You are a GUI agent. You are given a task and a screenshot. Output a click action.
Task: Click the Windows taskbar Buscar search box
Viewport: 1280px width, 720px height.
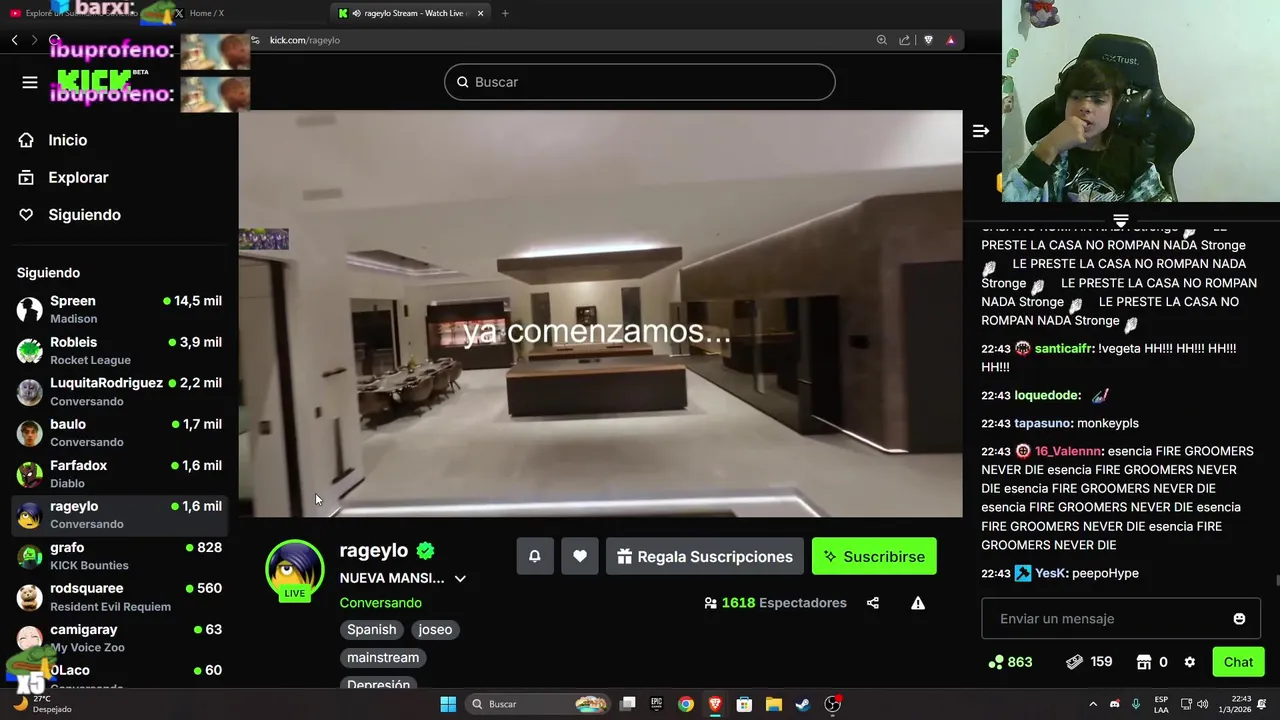tap(539, 704)
